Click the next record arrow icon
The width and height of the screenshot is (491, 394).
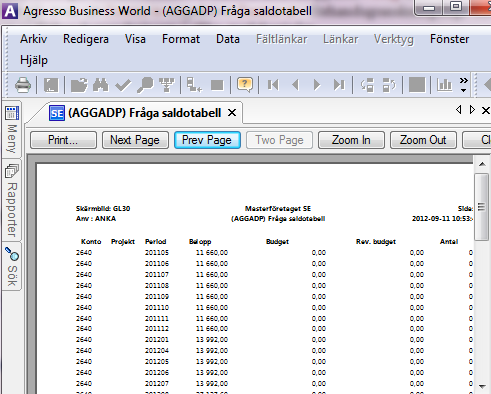tap(317, 85)
